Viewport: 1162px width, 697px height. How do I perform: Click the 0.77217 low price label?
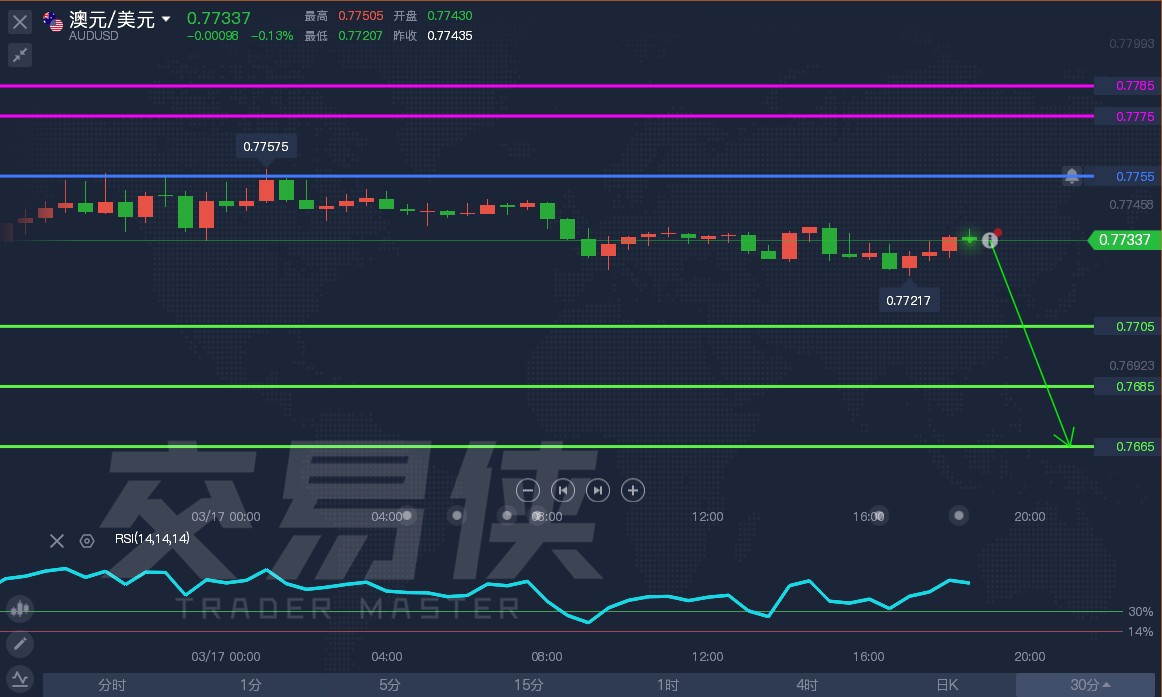tap(908, 300)
